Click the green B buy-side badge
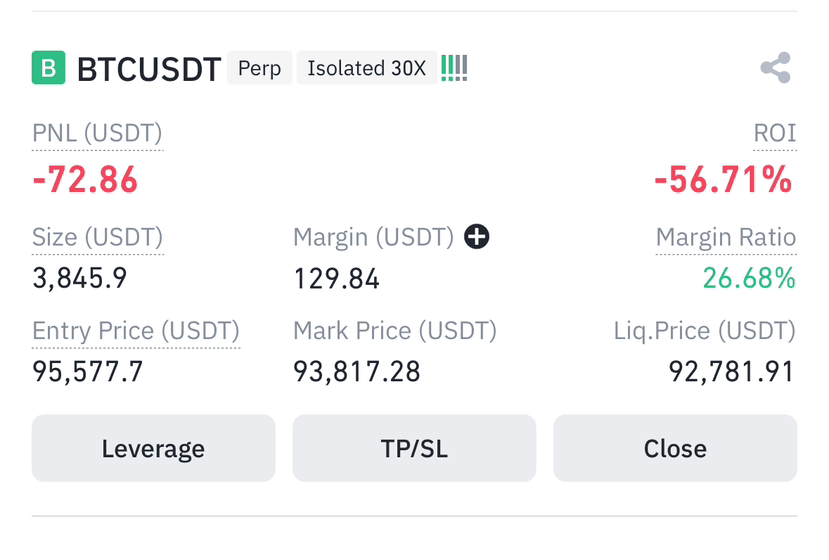This screenshot has width=829, height=560. pyautogui.click(x=48, y=68)
